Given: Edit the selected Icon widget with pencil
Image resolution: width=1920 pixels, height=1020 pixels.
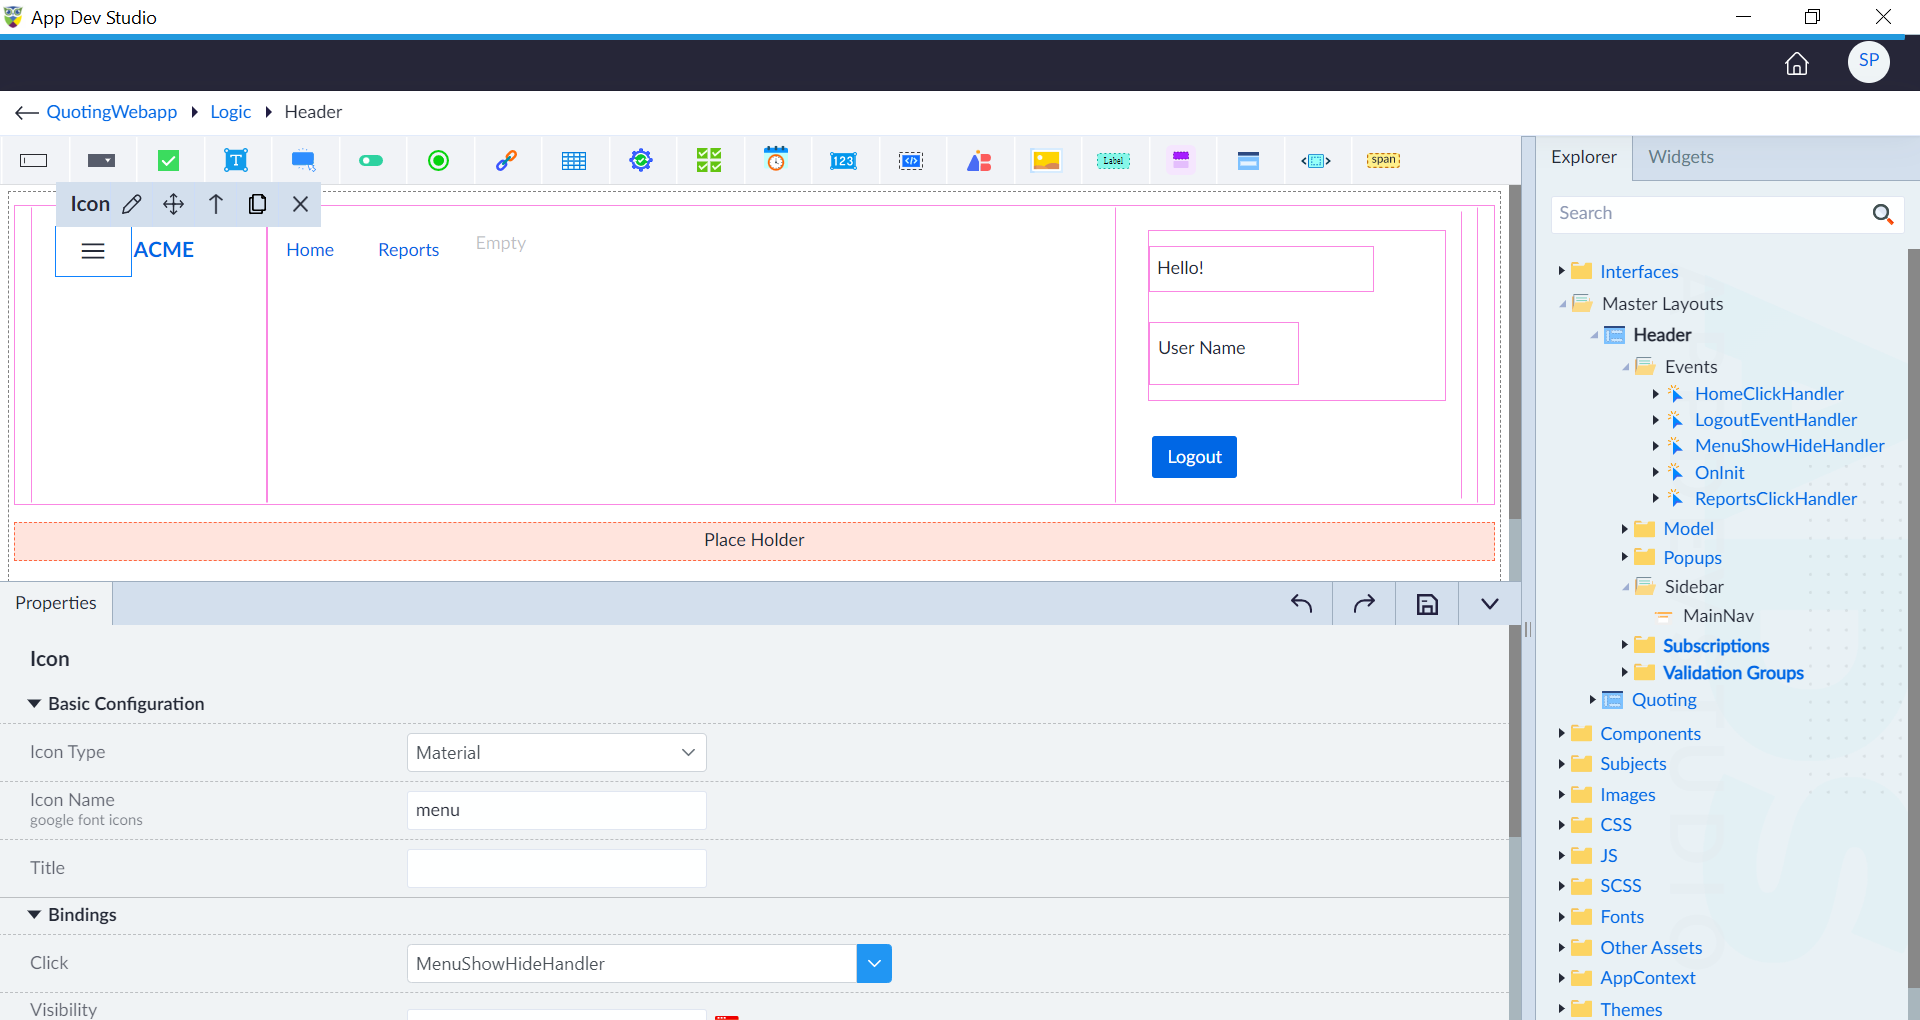Looking at the screenshot, I should pyautogui.click(x=131, y=204).
